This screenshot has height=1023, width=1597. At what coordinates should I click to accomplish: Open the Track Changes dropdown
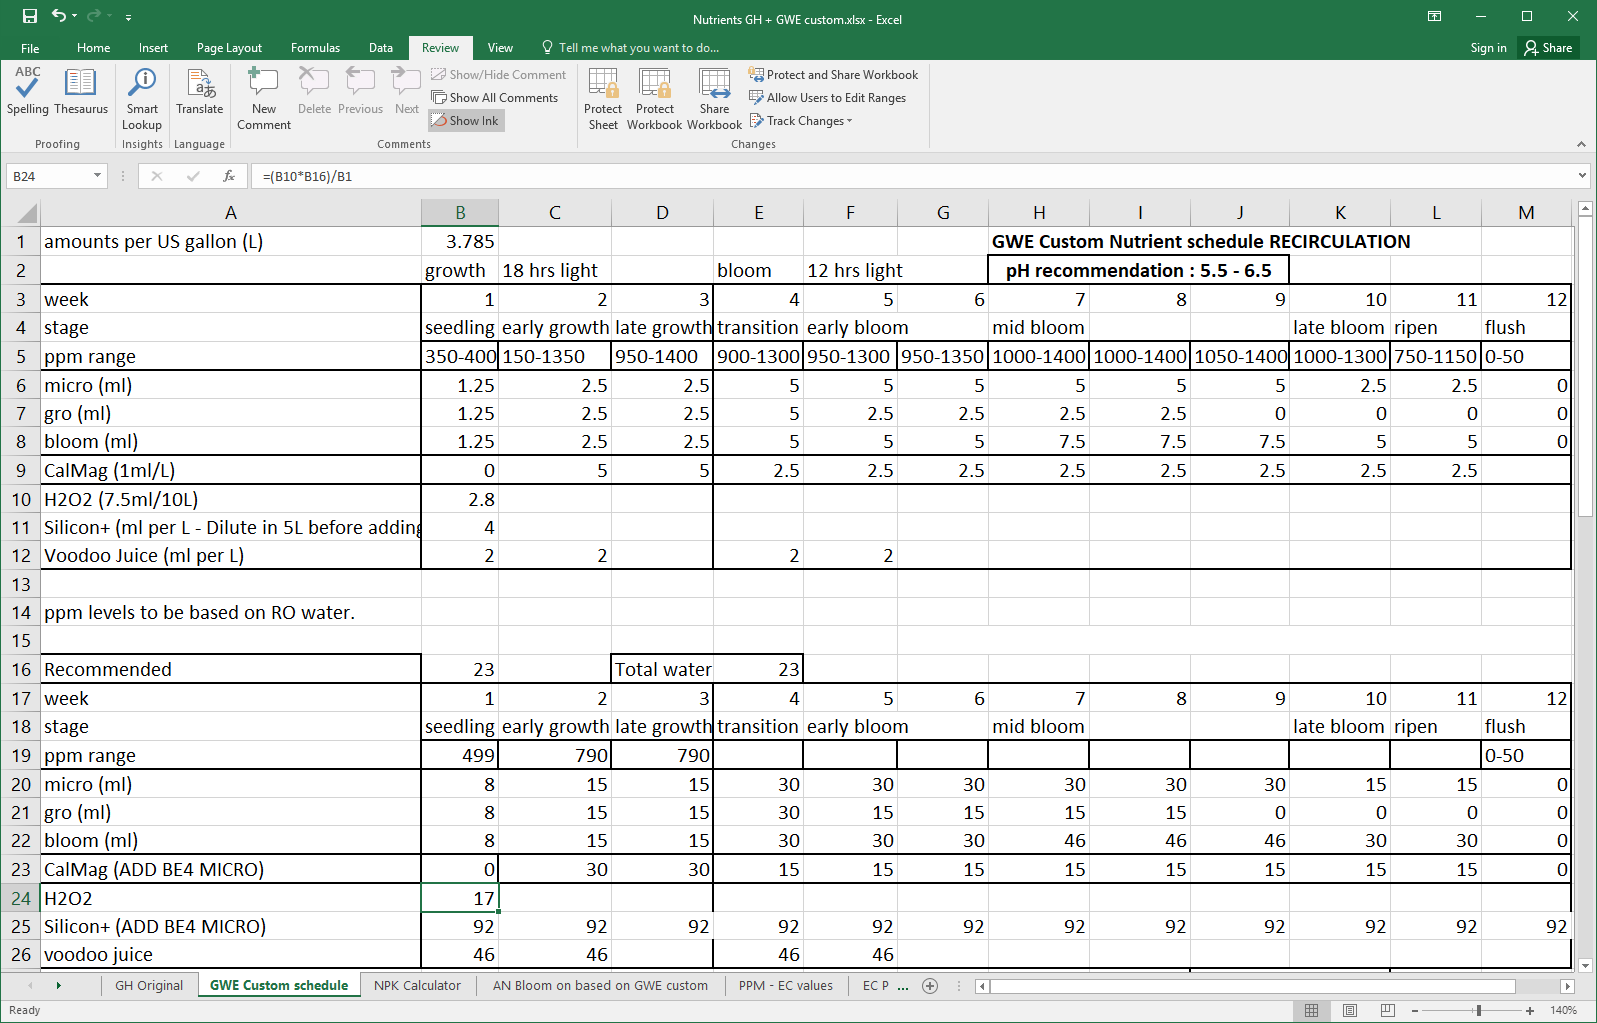point(801,121)
